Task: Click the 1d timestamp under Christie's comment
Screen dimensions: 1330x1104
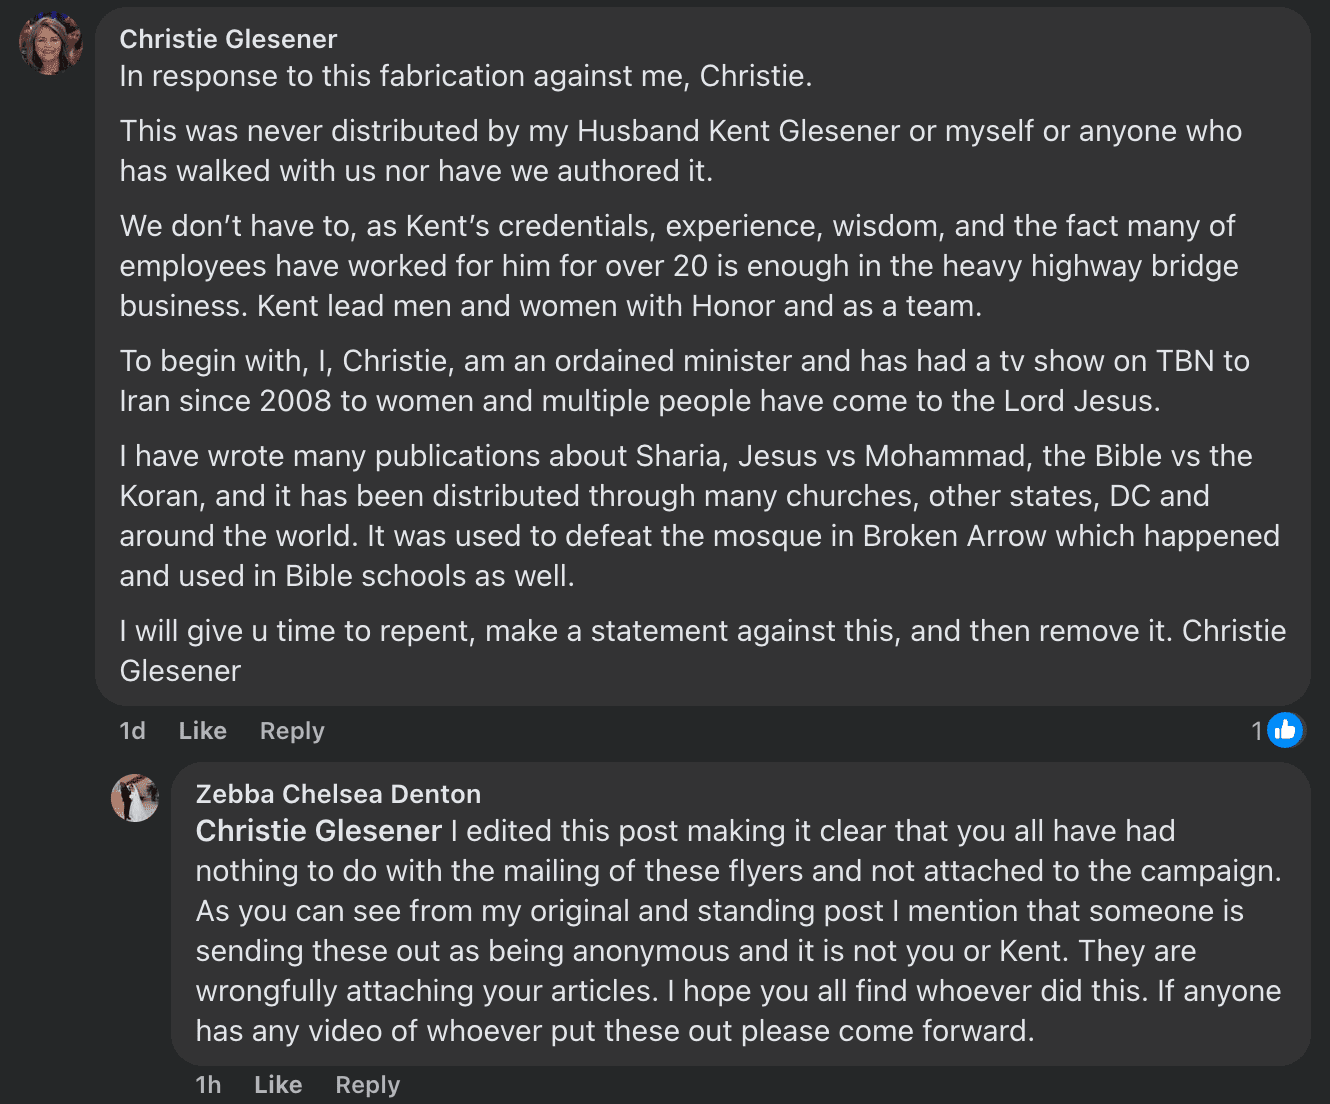Action: [132, 731]
